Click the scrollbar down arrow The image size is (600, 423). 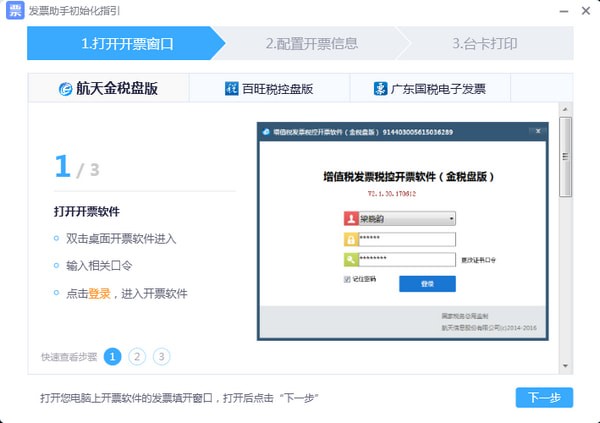[x=565, y=366]
